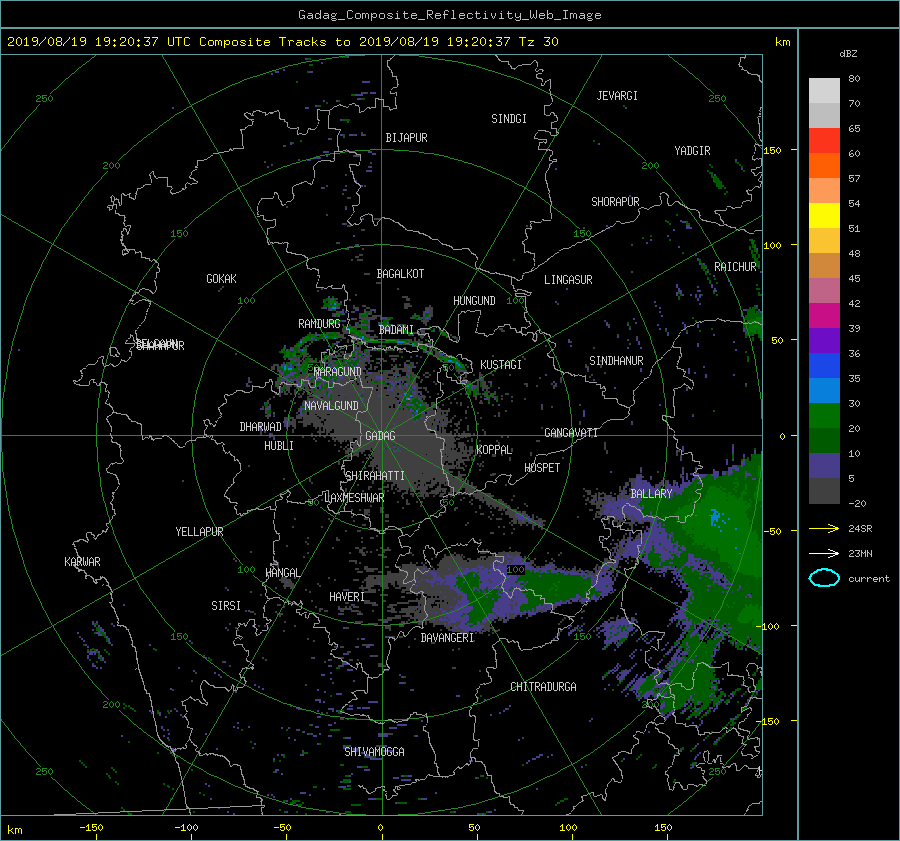Click the BALLARY city label
Image resolution: width=900 pixels, height=841 pixels.
click(x=651, y=494)
